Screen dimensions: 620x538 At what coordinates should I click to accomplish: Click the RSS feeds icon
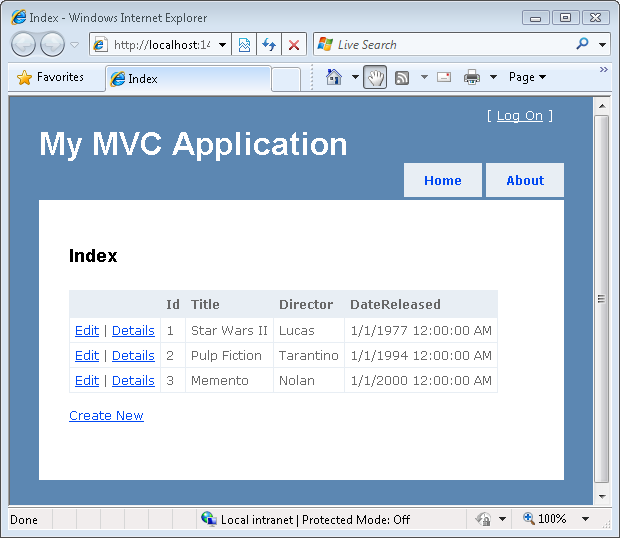(x=402, y=77)
